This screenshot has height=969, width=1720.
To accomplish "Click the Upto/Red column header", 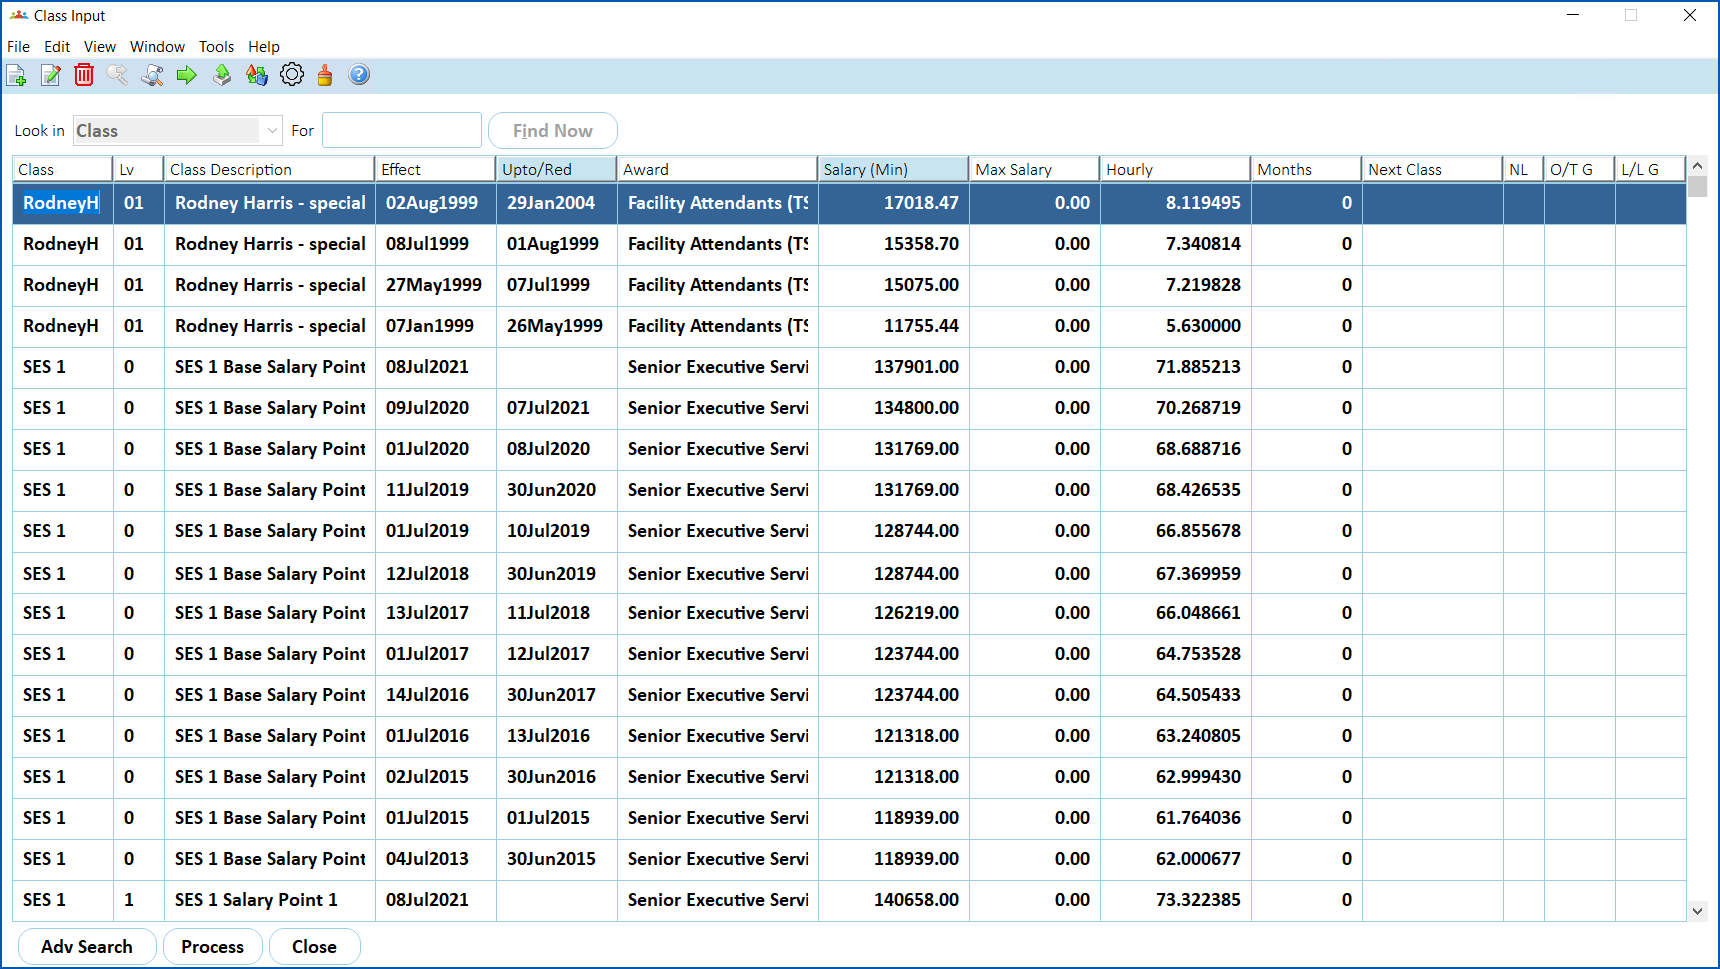I will (x=556, y=169).
